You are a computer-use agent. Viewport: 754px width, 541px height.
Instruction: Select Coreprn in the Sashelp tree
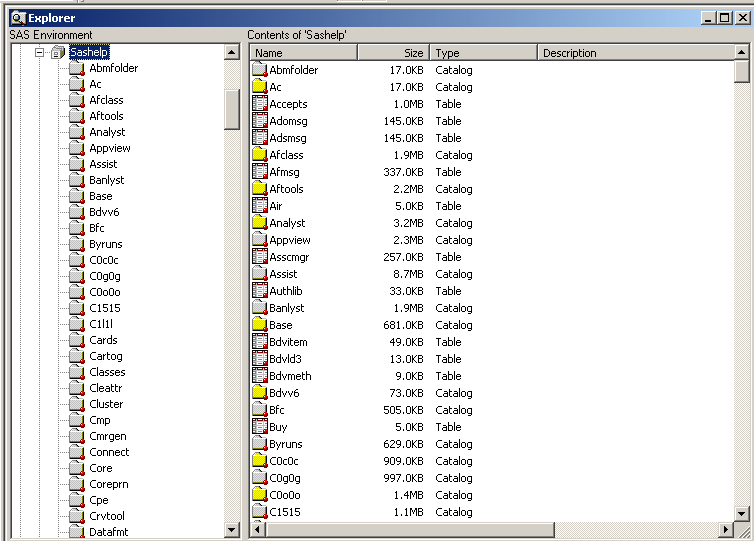click(x=109, y=484)
